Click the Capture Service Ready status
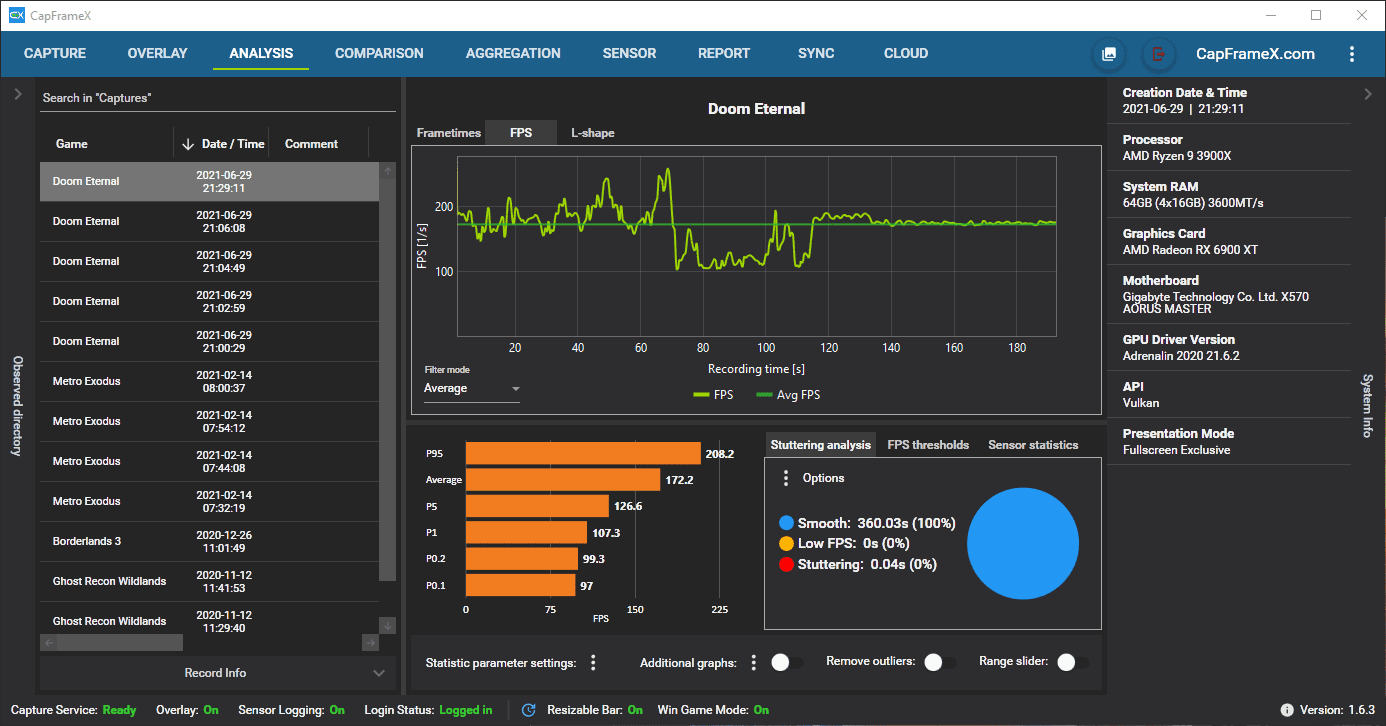This screenshot has width=1386, height=726. tap(119, 710)
